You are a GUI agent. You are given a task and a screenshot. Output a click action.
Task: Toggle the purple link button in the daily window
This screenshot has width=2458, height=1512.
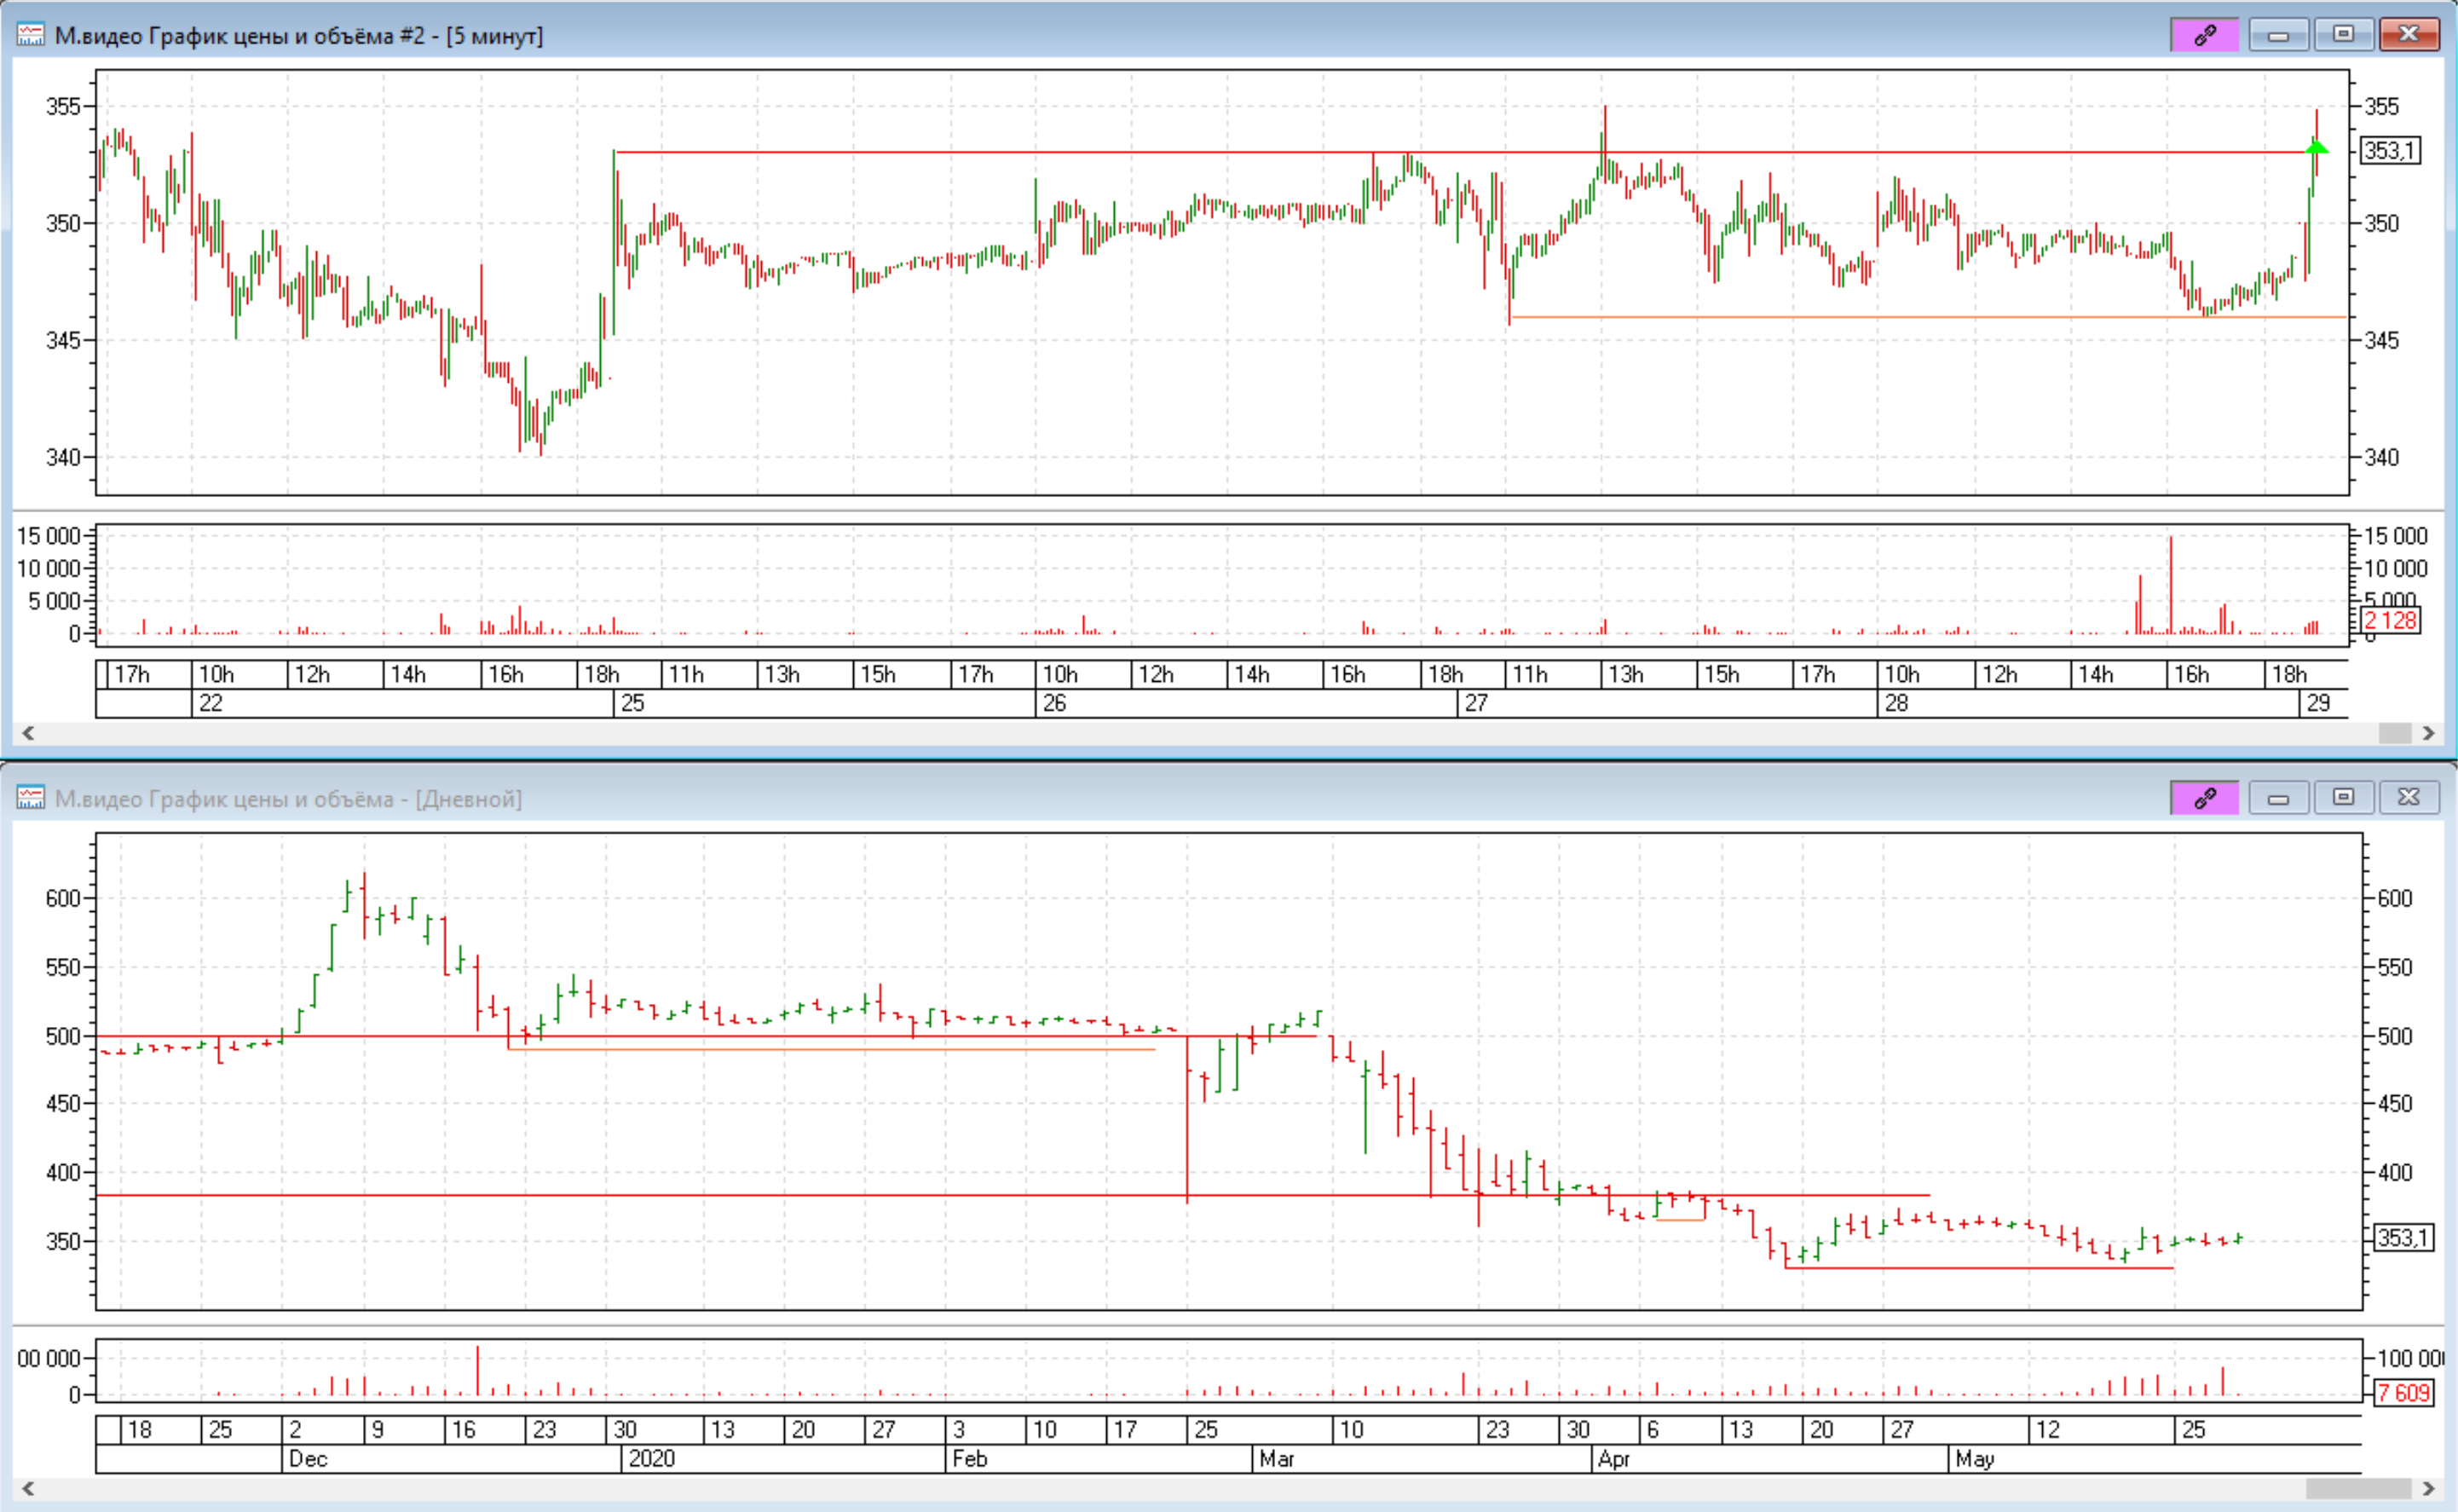tap(2204, 798)
